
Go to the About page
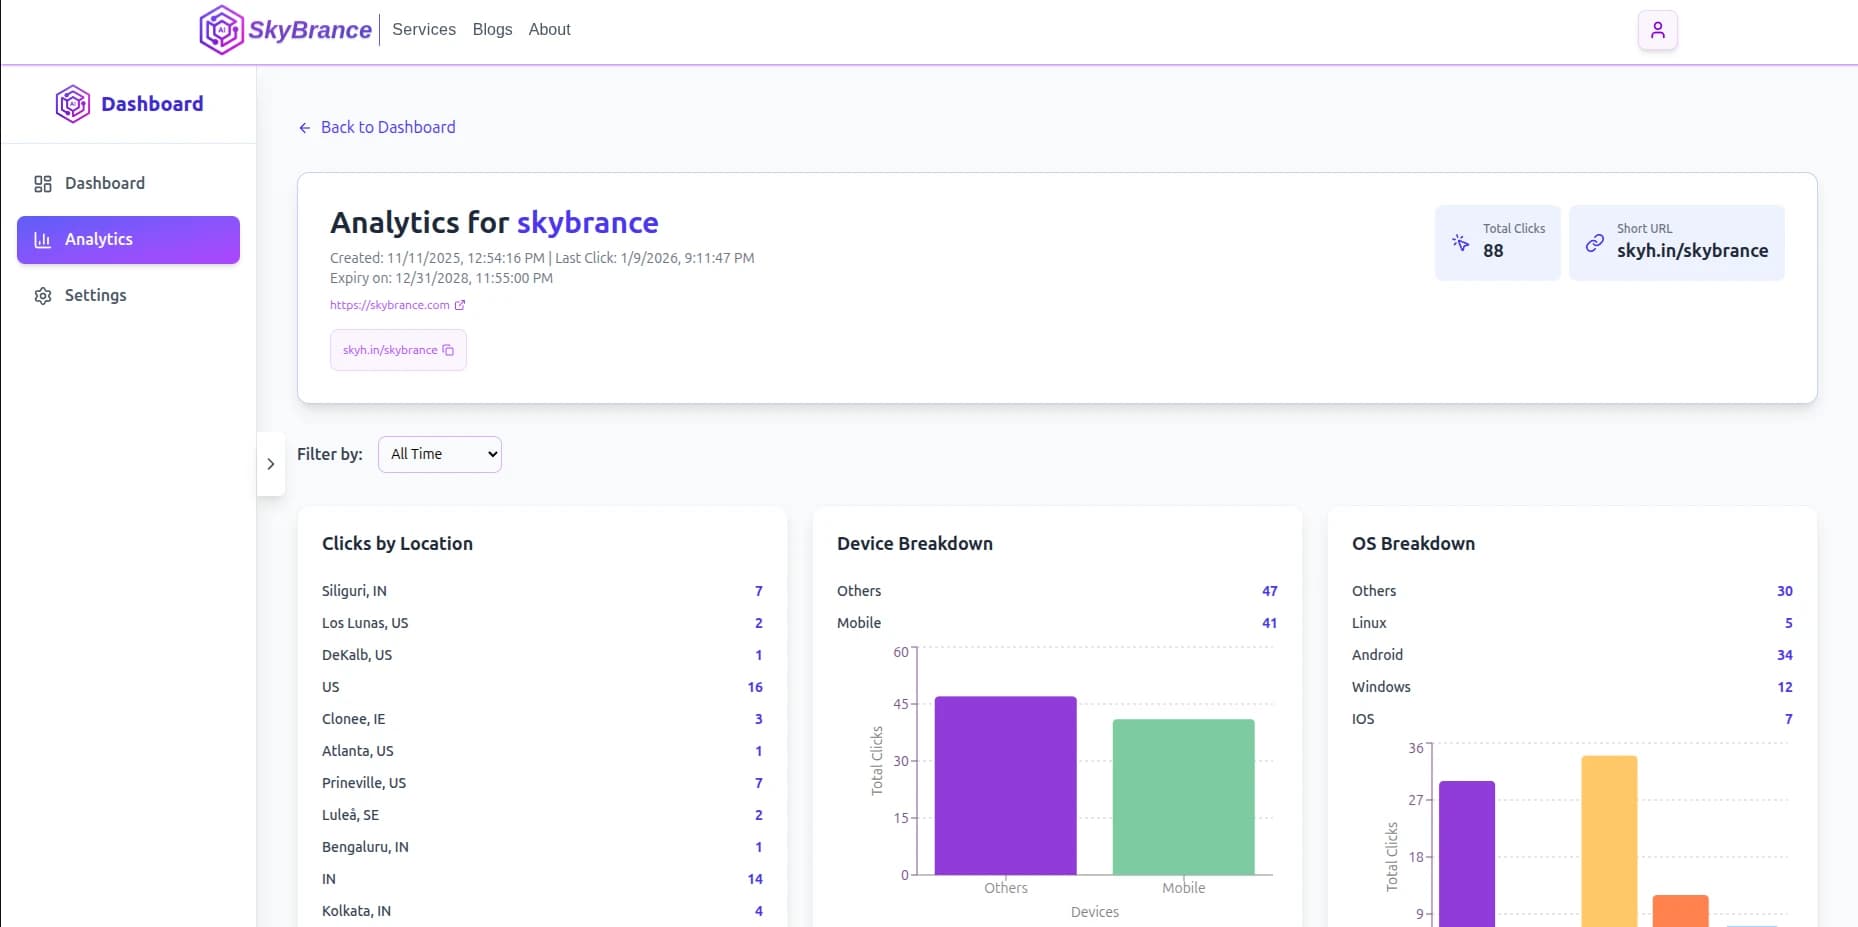click(549, 30)
